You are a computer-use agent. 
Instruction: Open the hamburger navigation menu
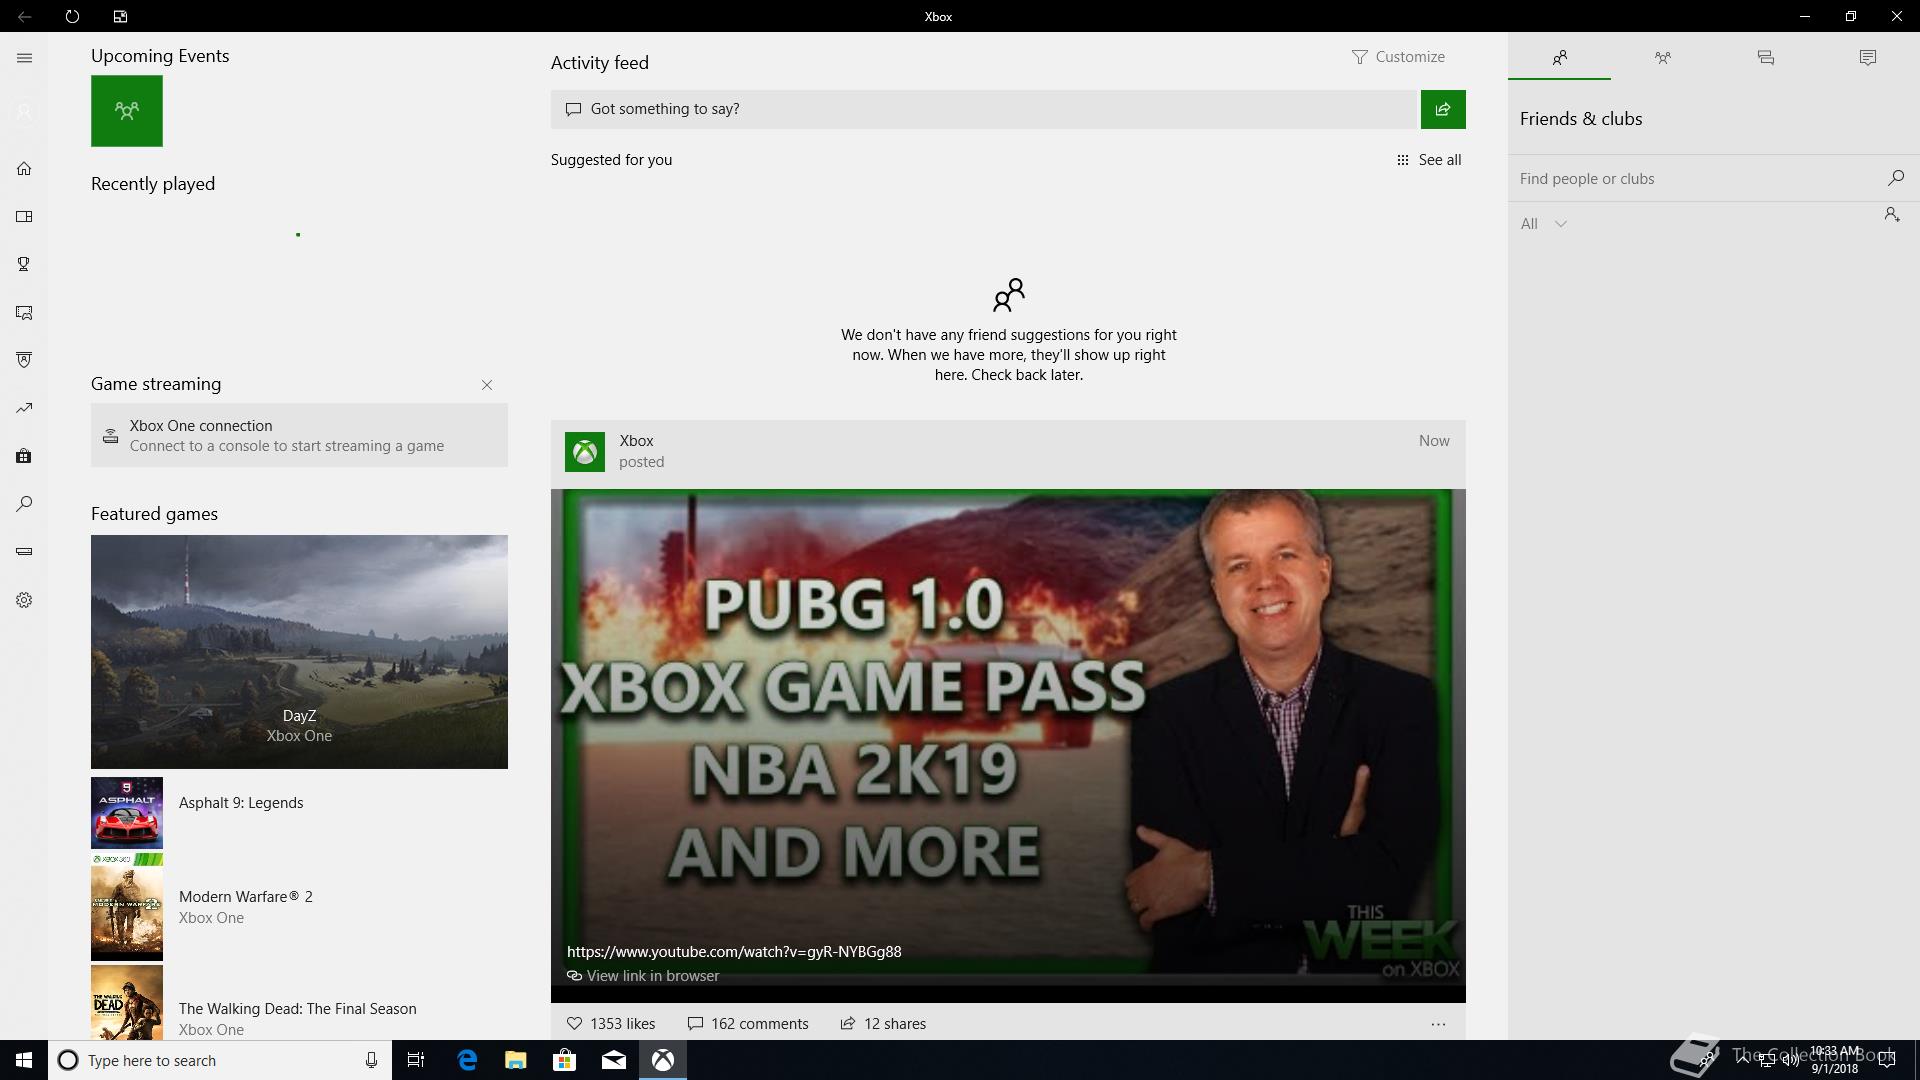[x=24, y=58]
